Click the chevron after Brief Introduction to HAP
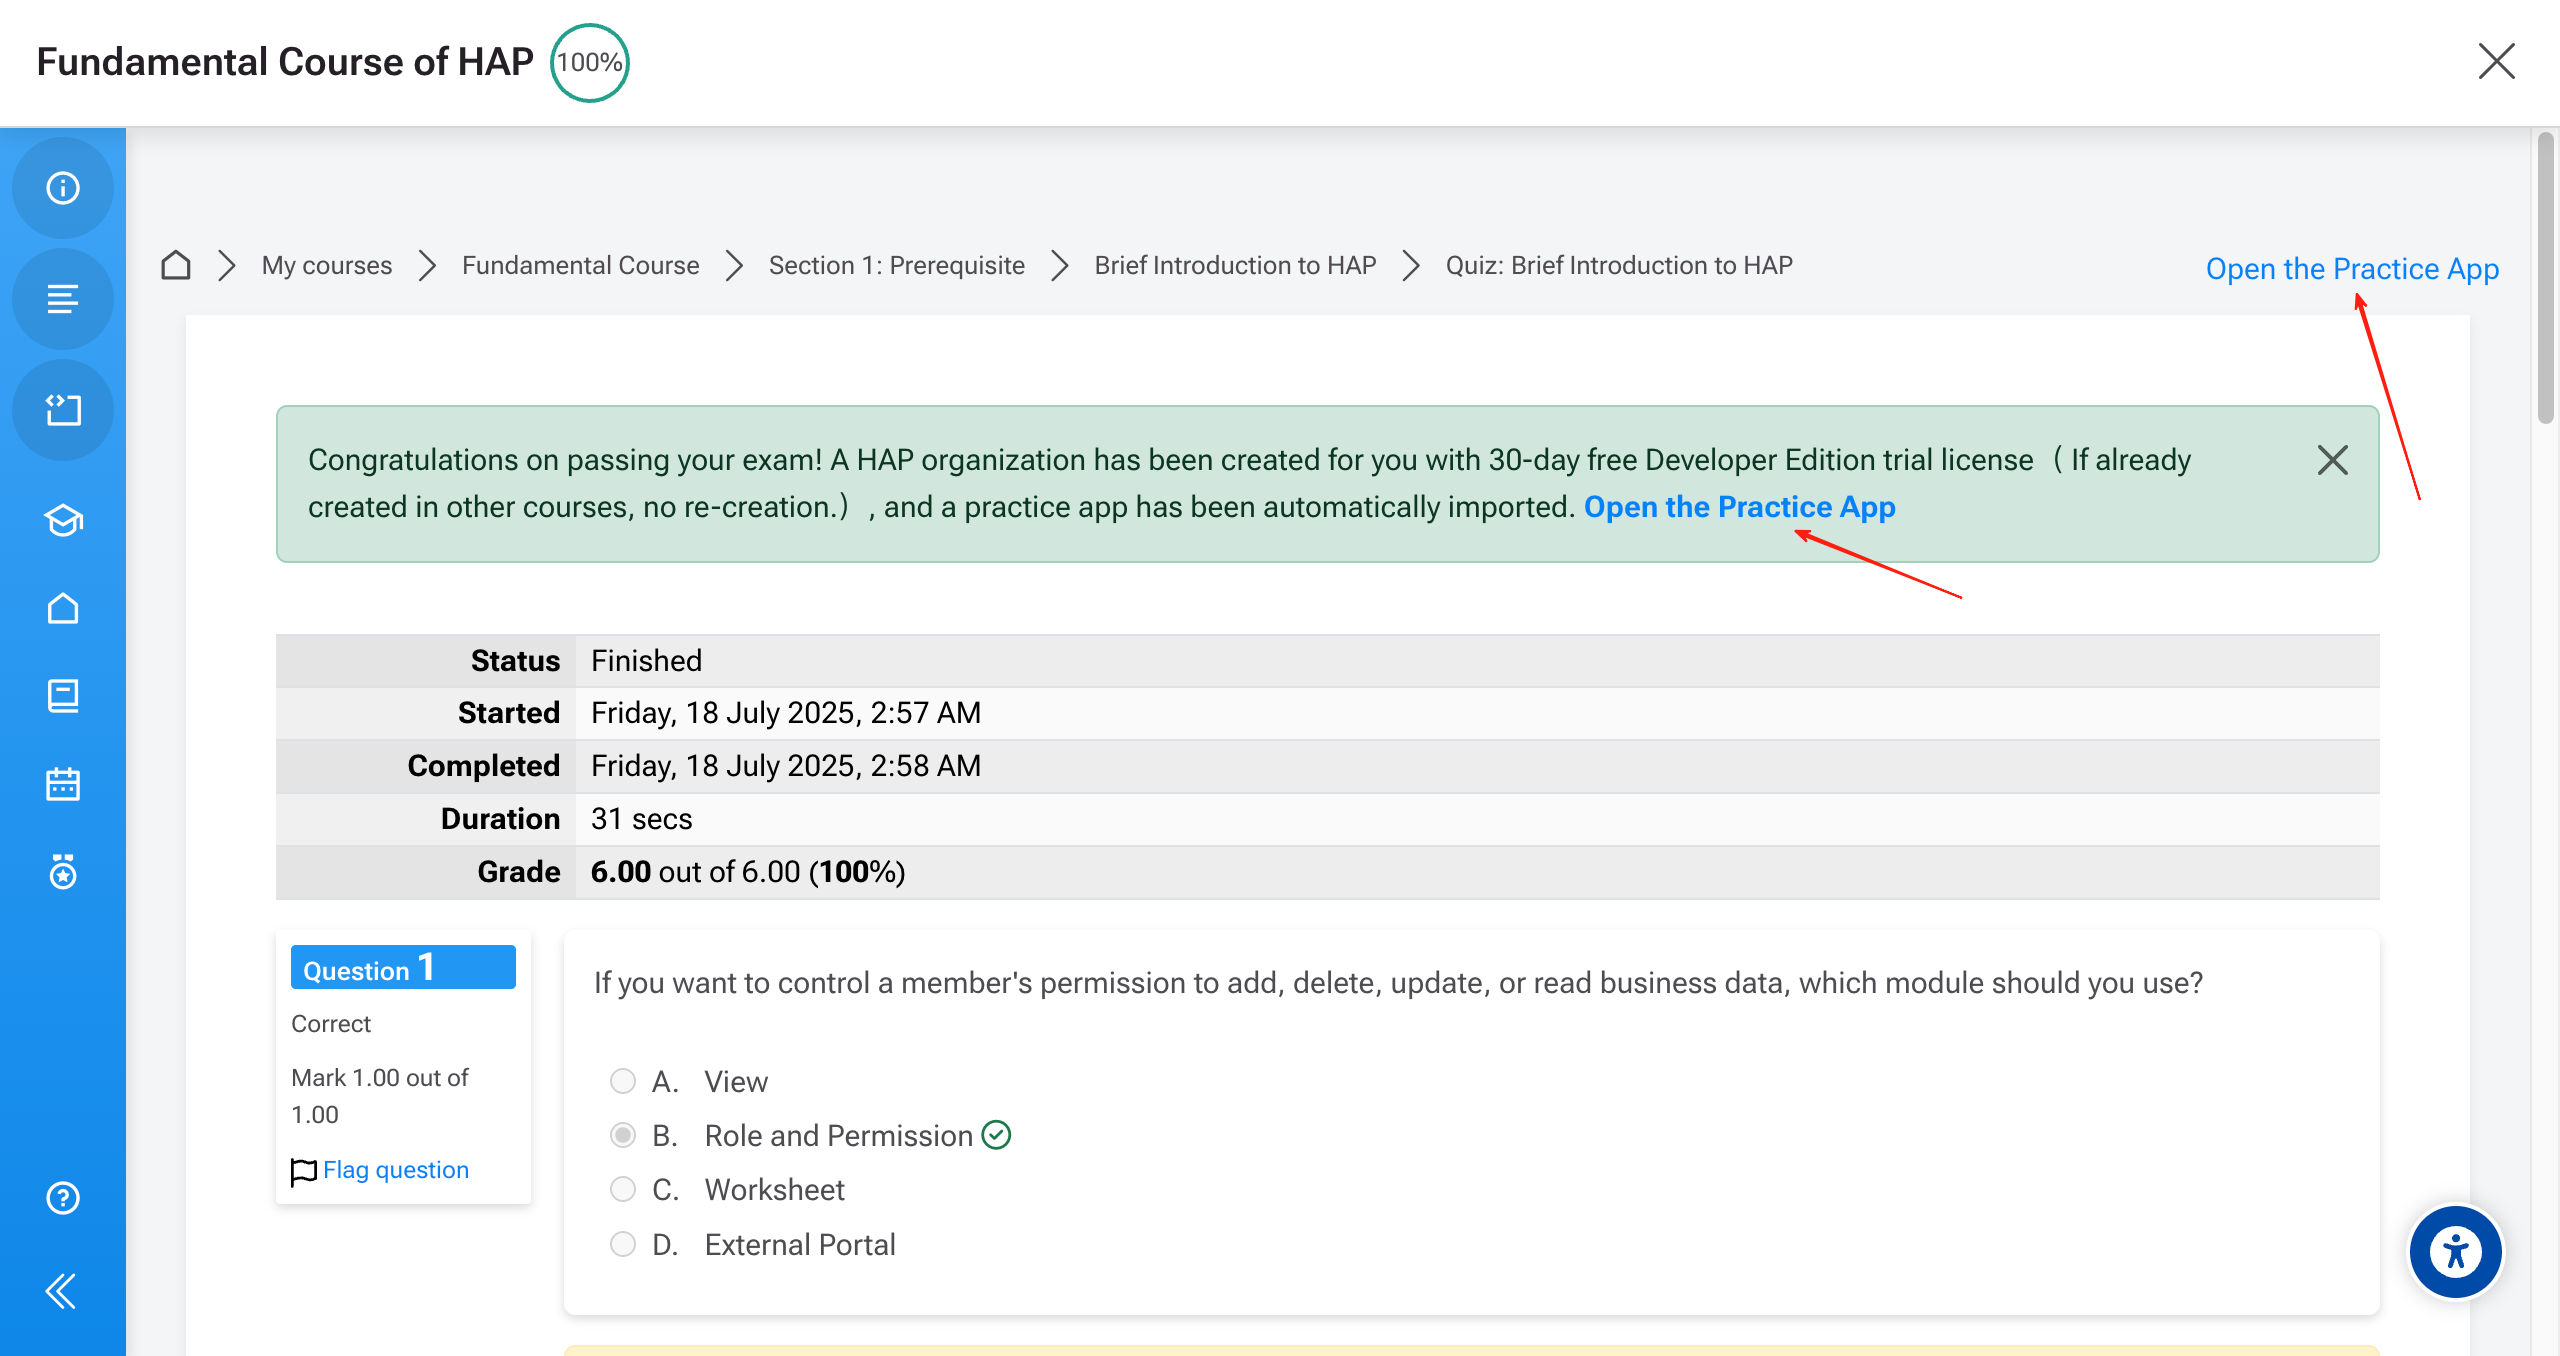 point(1411,265)
